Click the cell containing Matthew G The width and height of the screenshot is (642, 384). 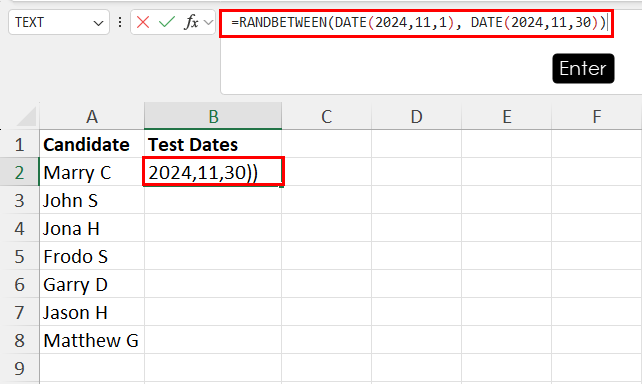(x=92, y=340)
